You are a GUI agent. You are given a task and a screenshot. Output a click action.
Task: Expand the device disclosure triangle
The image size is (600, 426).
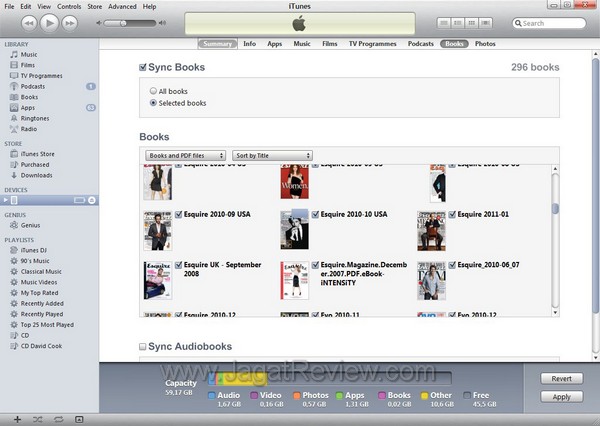(5, 200)
